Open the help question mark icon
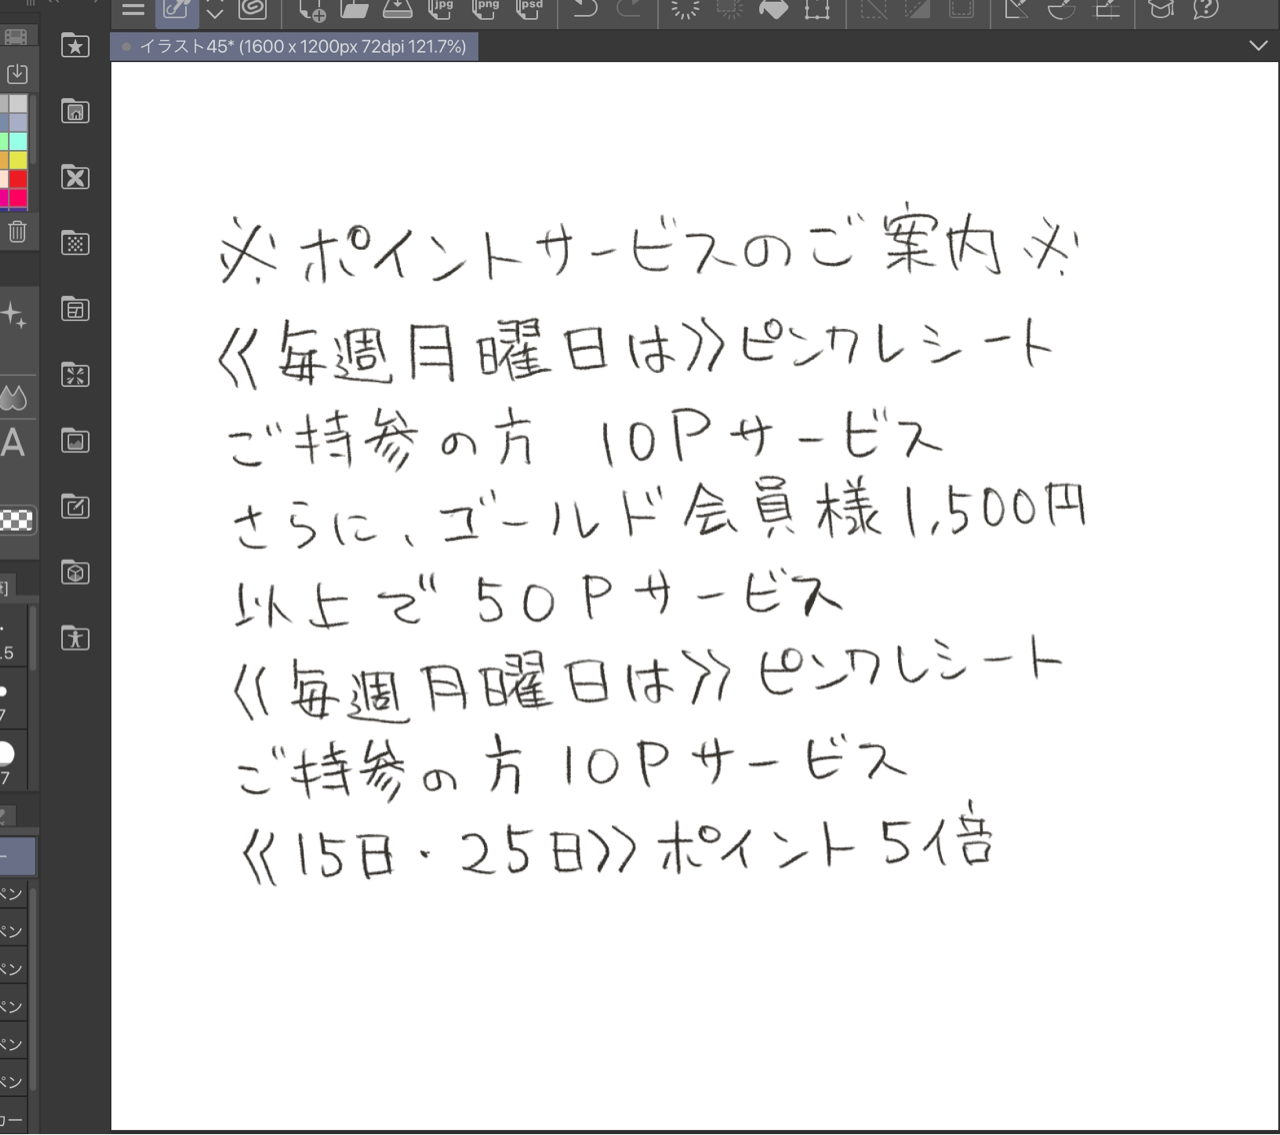Image resolution: width=1280 pixels, height=1135 pixels. 1206,10
